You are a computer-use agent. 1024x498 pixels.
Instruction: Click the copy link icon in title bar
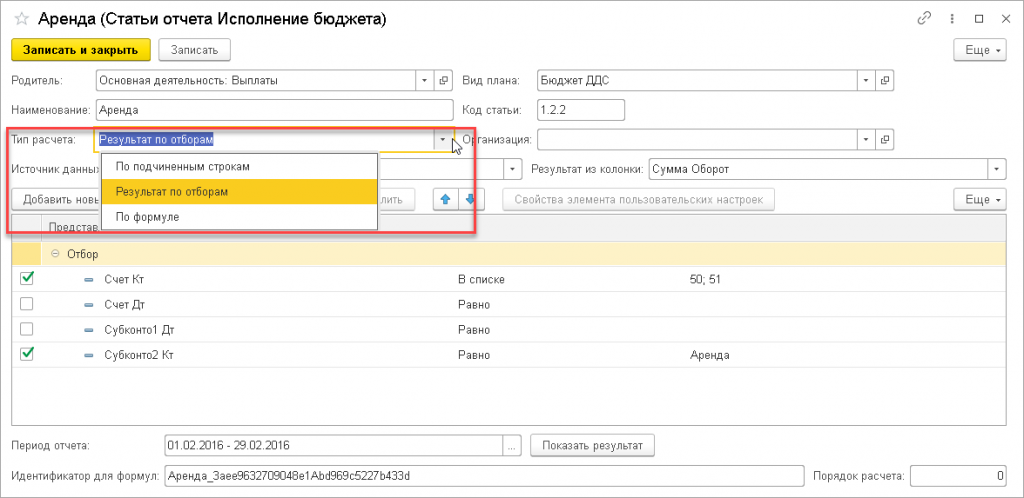(x=924, y=19)
